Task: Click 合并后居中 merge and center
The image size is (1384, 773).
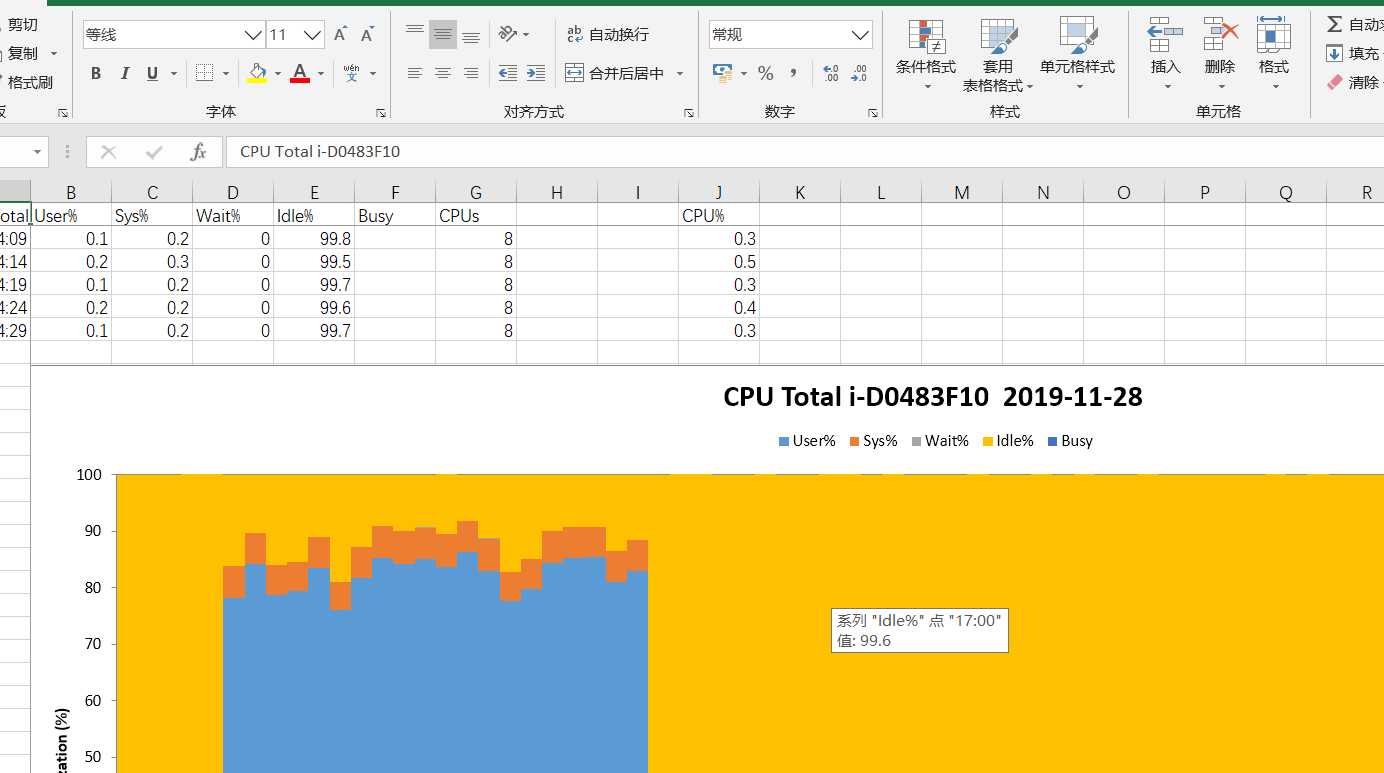Action: 615,73
